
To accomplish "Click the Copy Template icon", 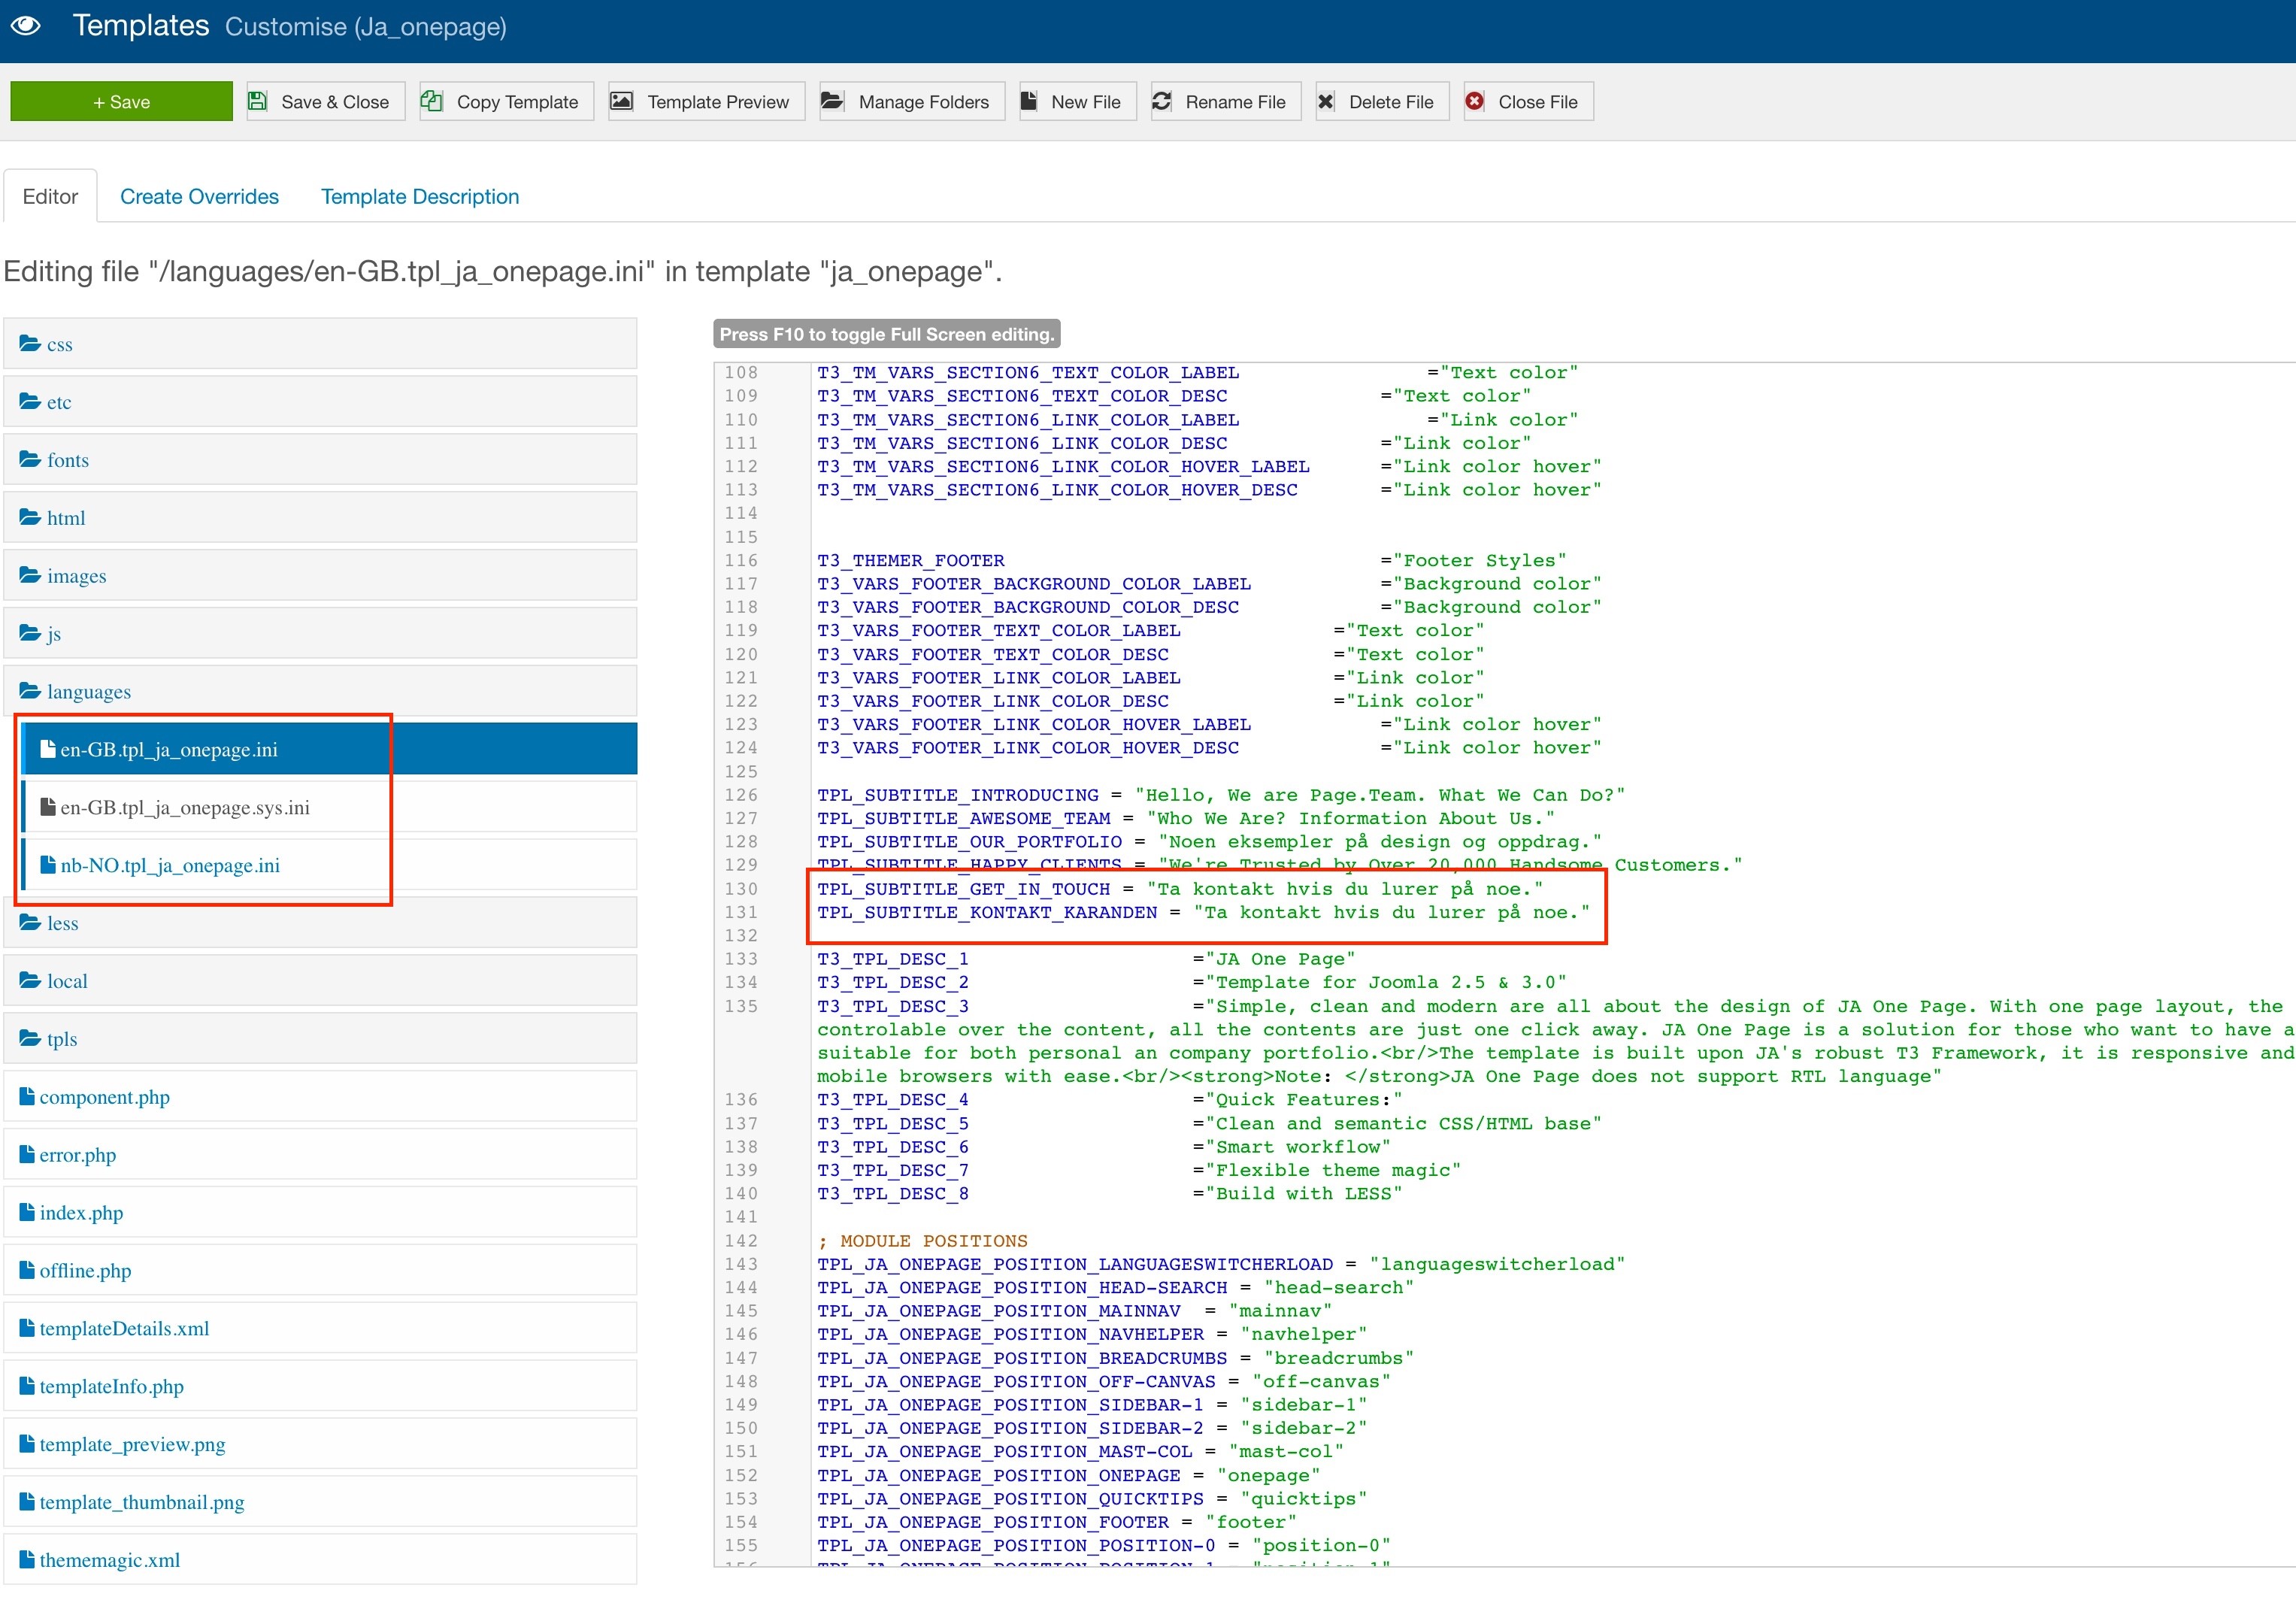I will (432, 101).
